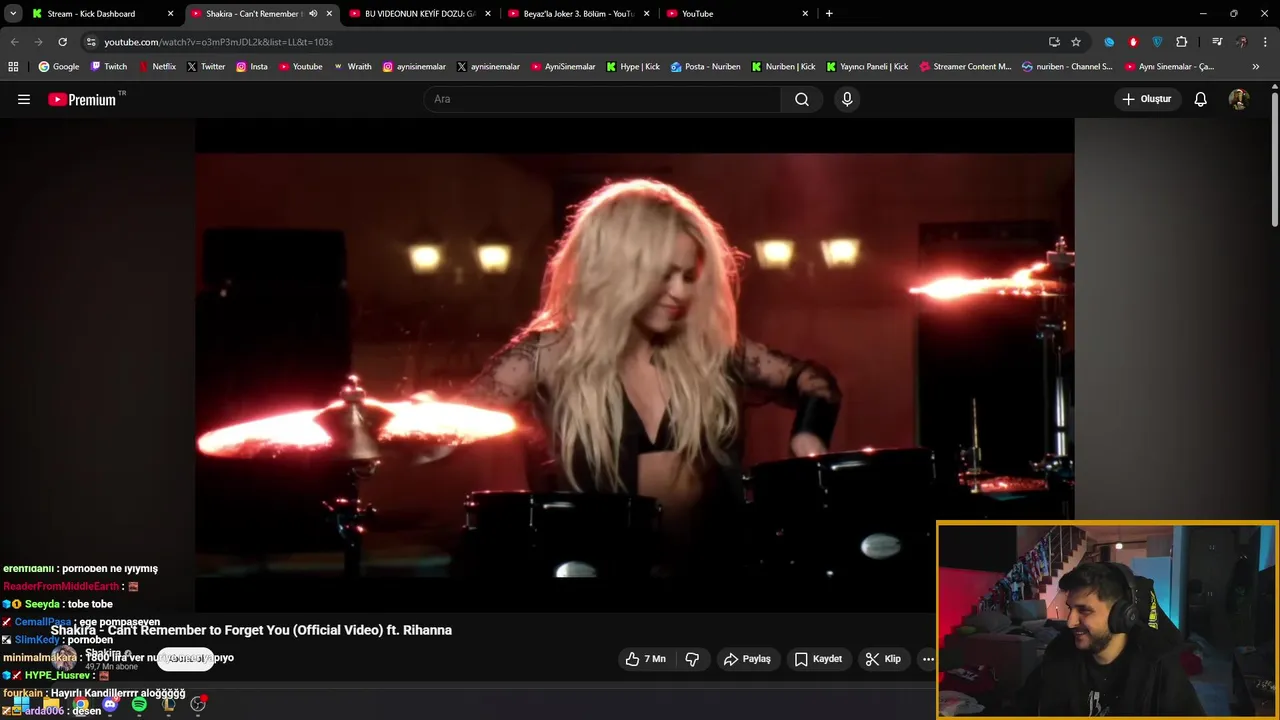The height and width of the screenshot is (720, 1280).
Task: Click the youtube.com address bar URL
Action: [x=218, y=42]
